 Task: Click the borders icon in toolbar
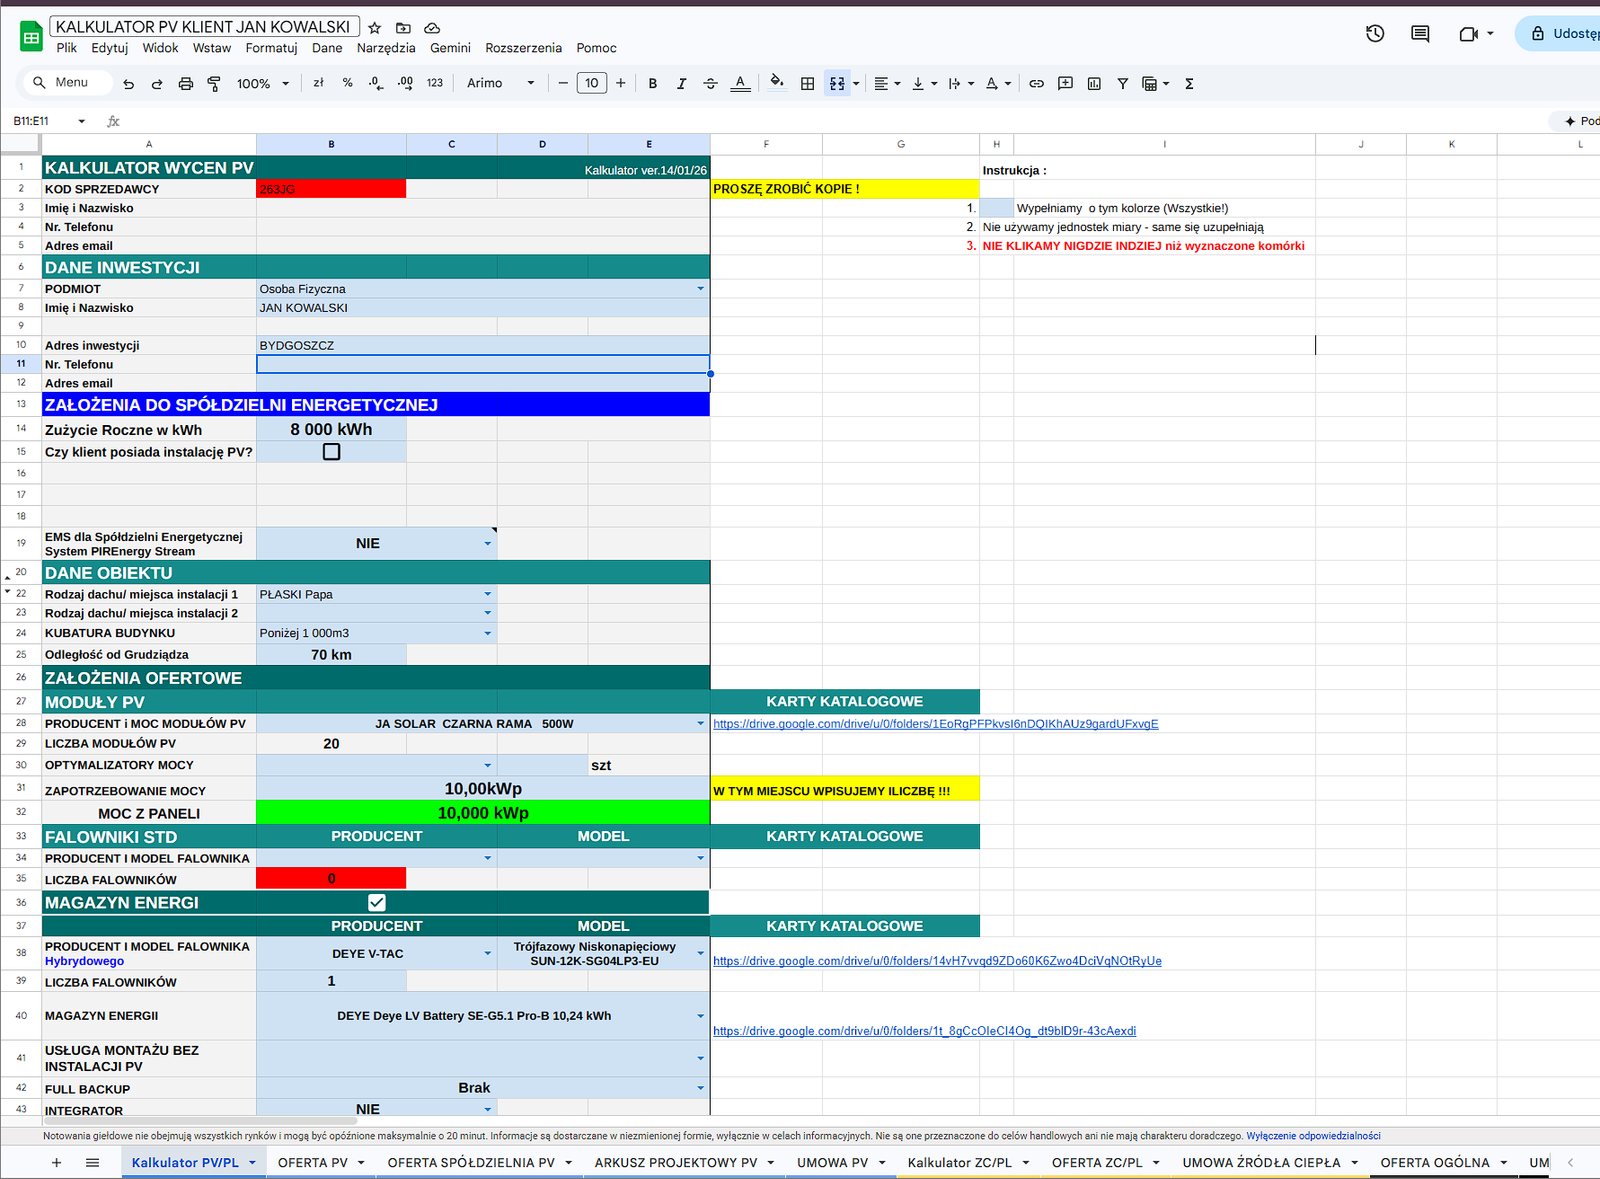click(807, 84)
